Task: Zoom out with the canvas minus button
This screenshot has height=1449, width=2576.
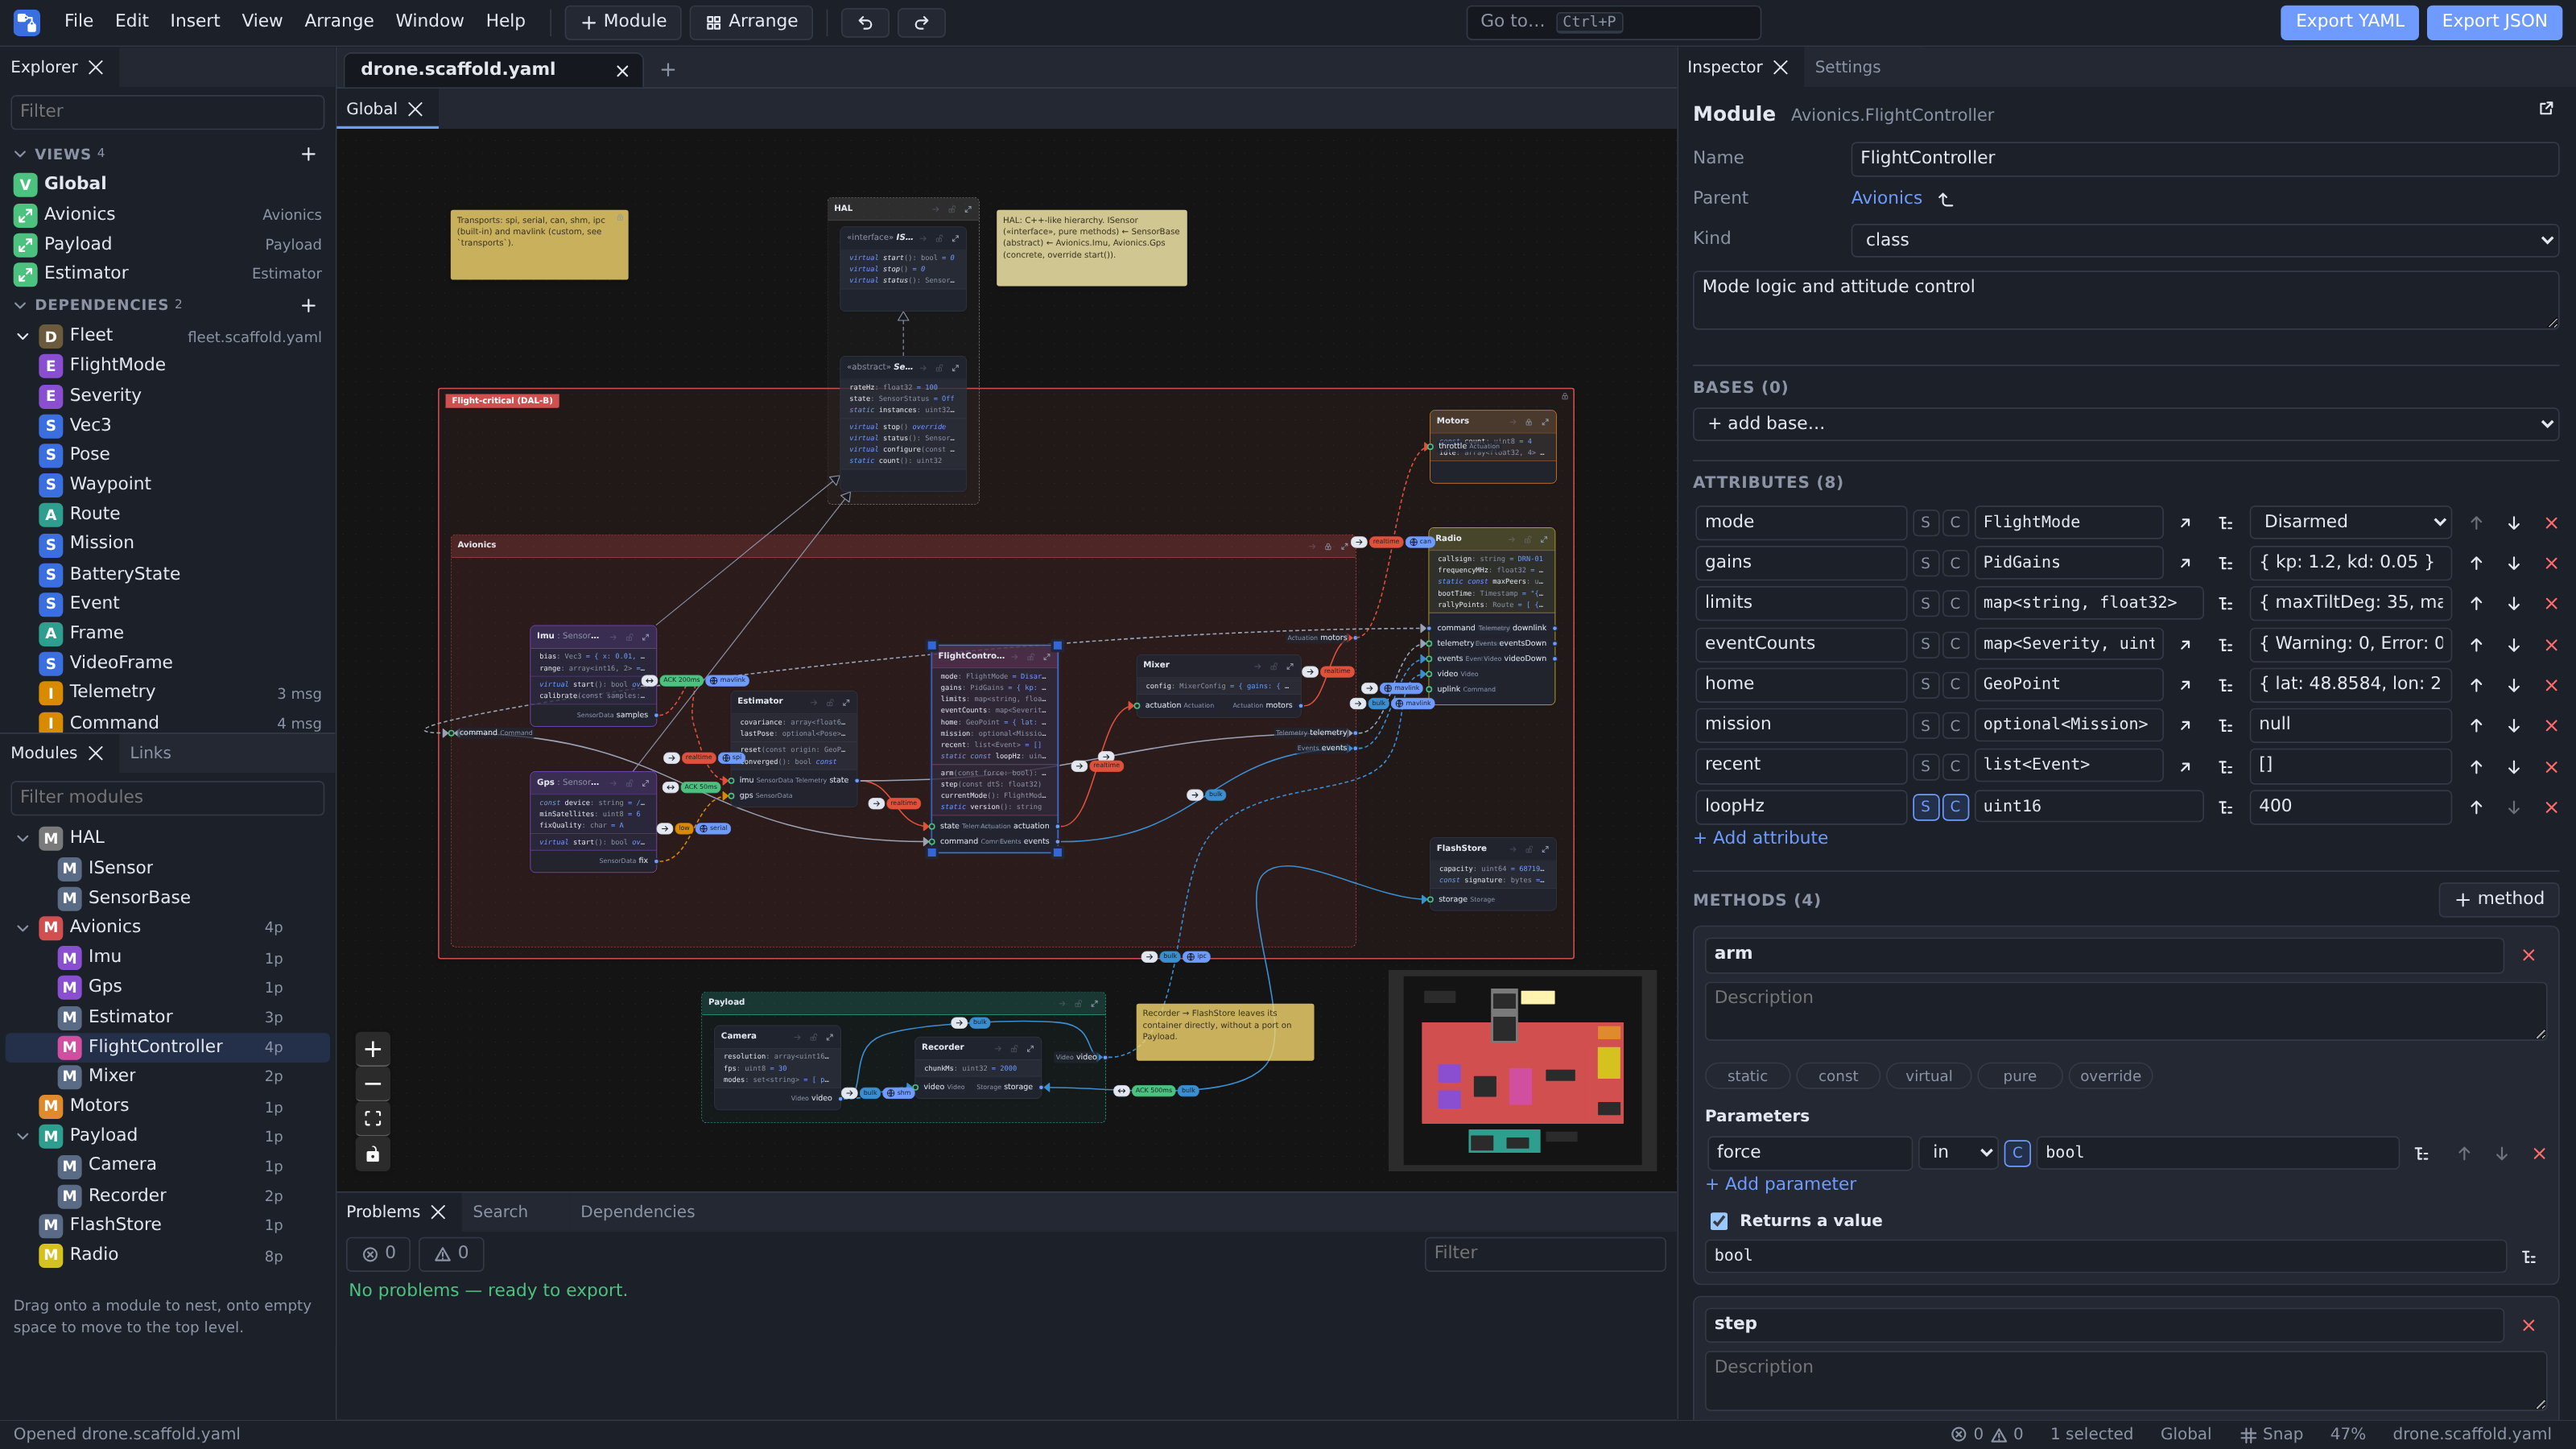Action: [373, 1084]
